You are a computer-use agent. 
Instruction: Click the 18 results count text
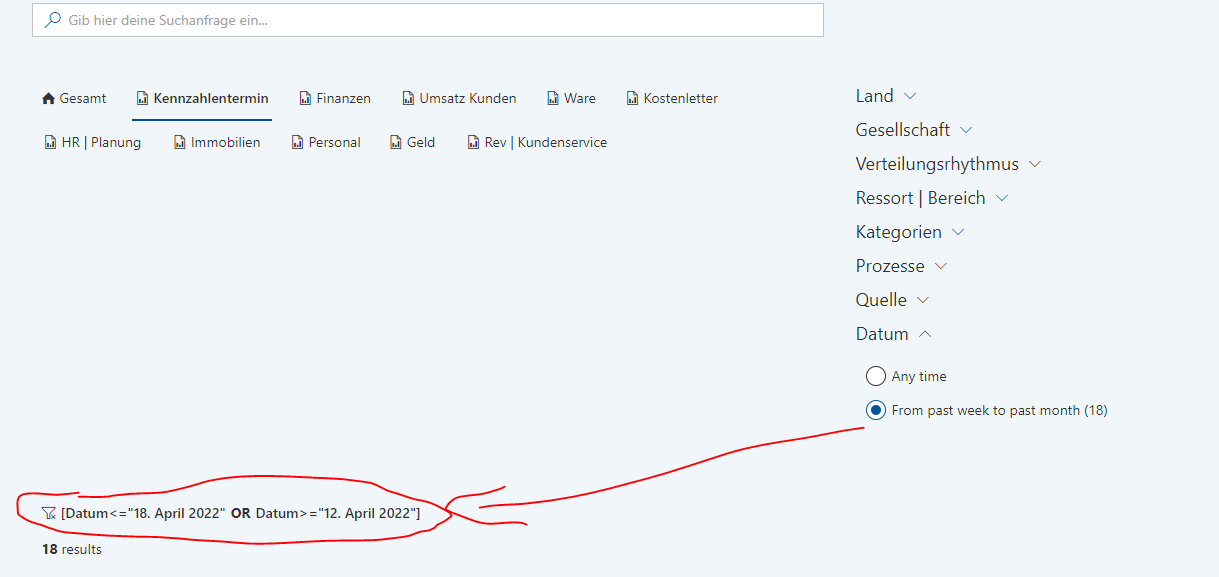71,549
